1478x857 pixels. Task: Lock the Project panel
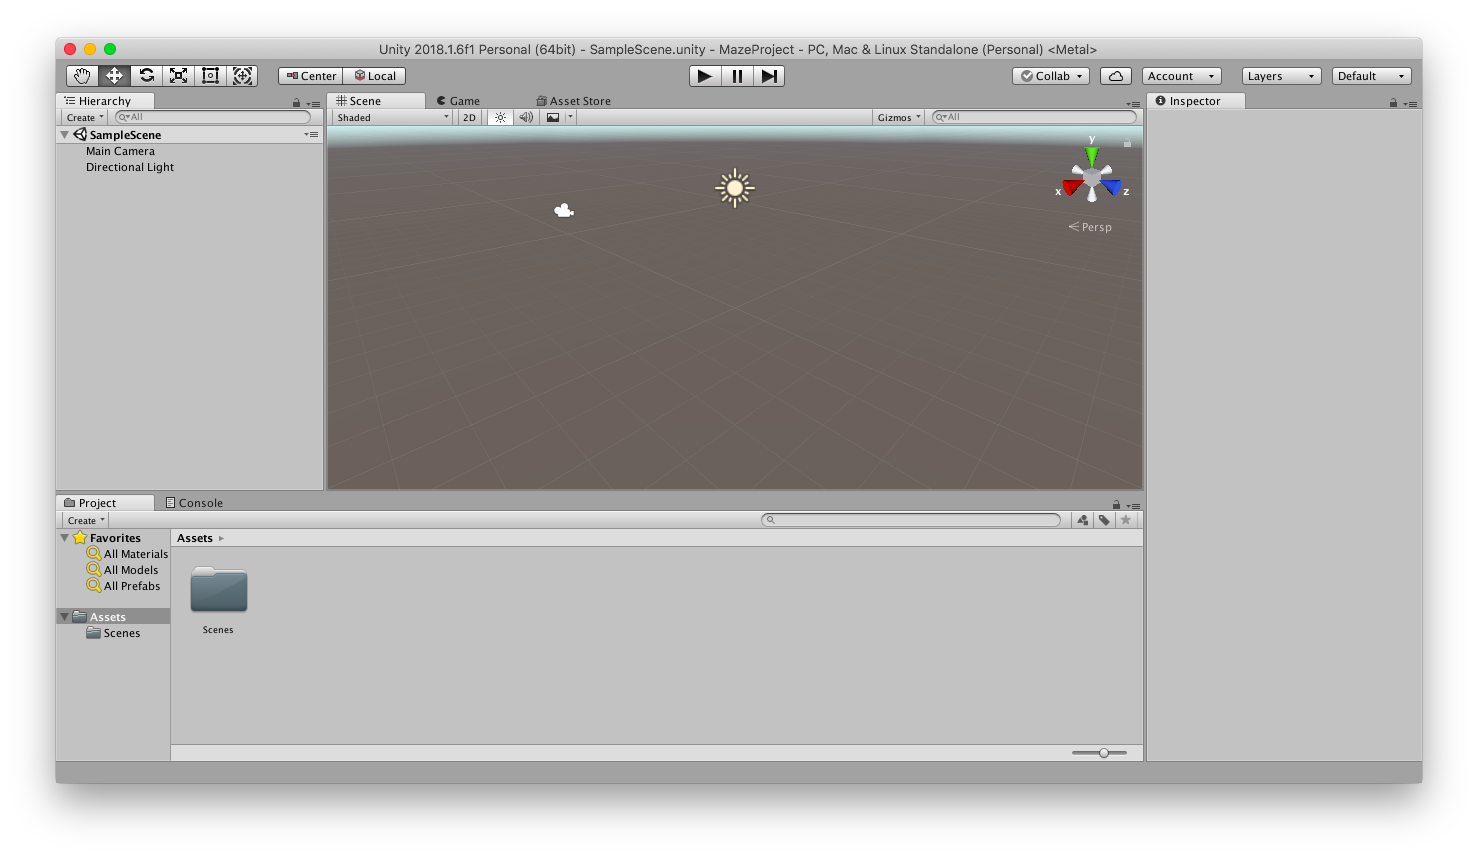pos(1116,505)
